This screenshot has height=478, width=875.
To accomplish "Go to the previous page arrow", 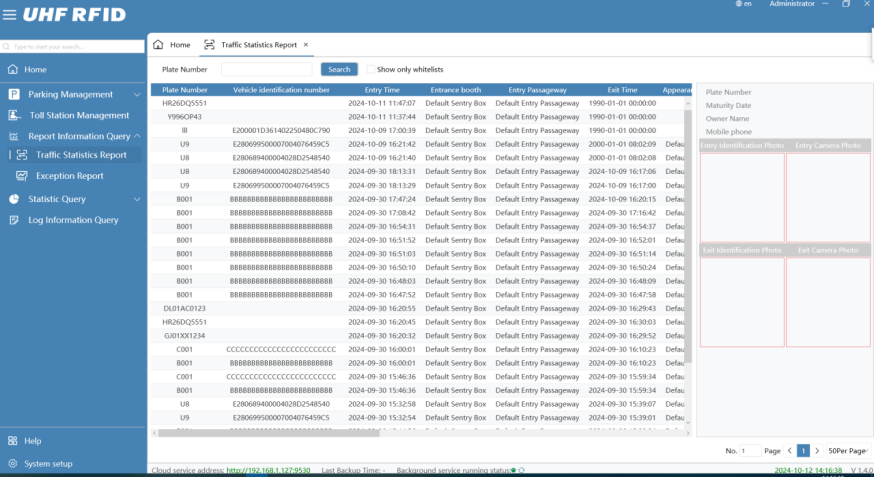I will (790, 451).
